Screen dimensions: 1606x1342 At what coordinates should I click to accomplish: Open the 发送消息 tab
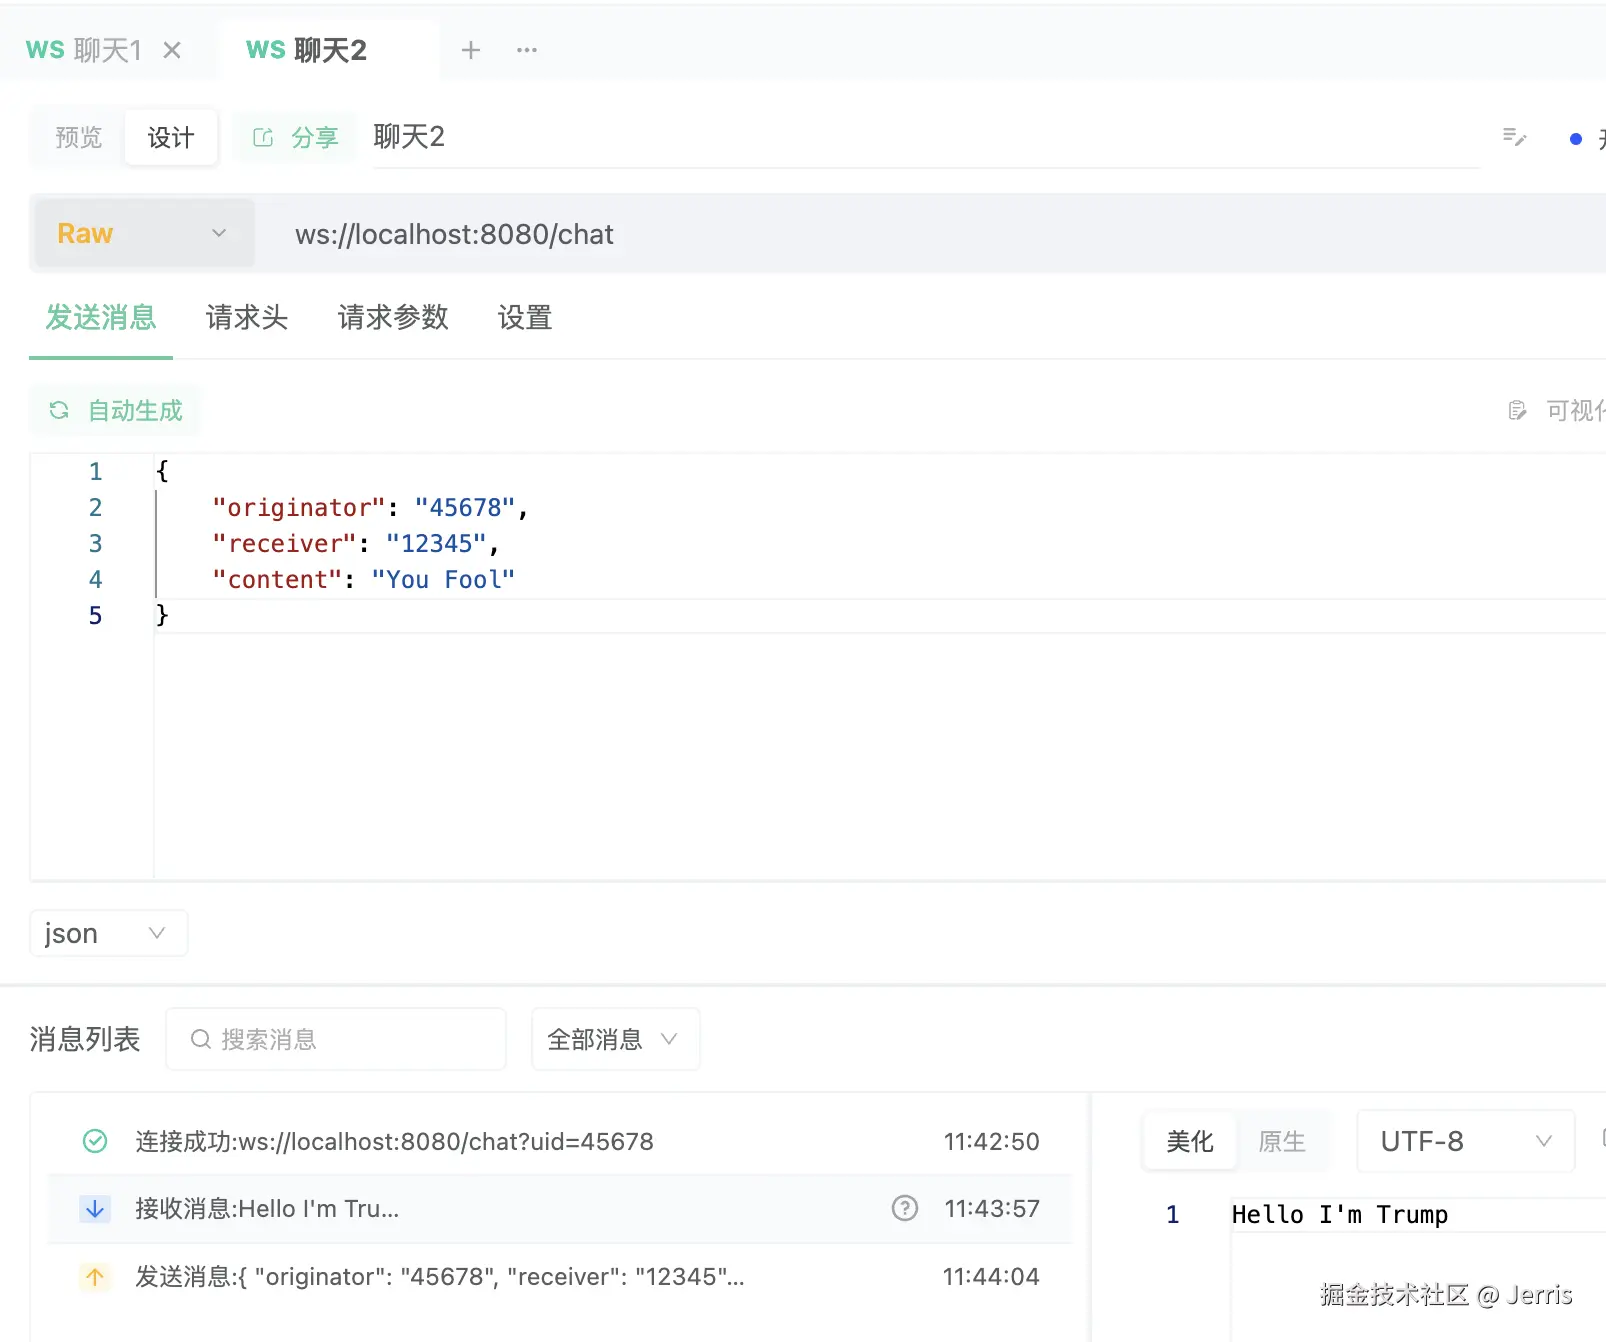pos(101,317)
